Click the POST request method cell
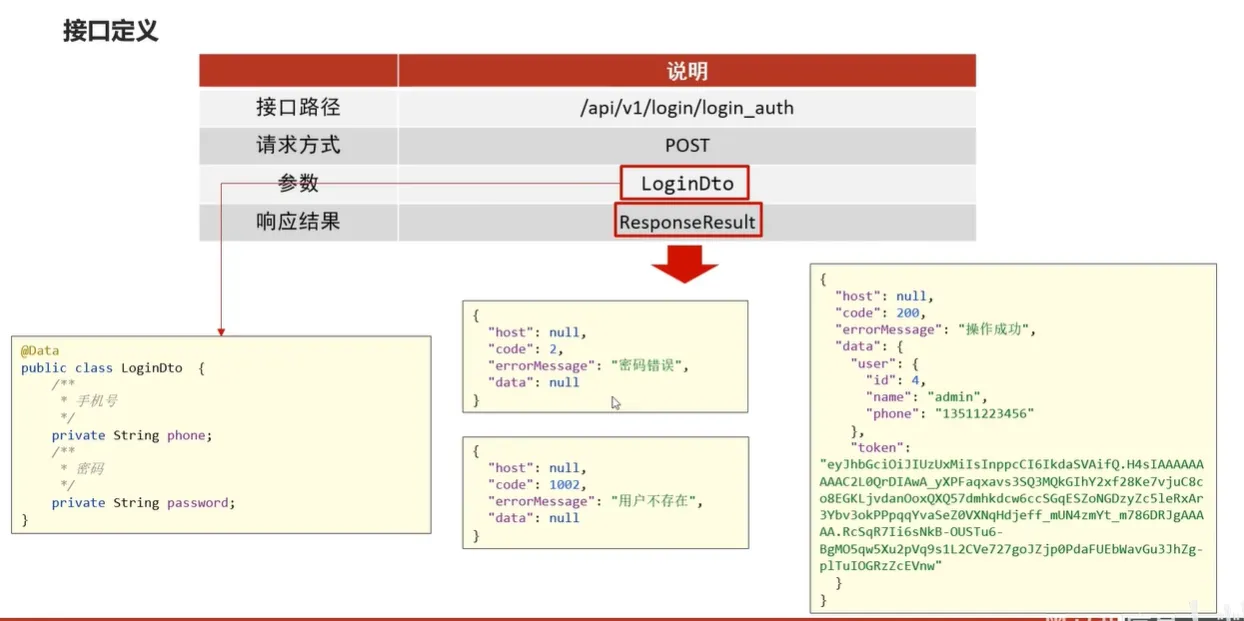Image resolution: width=1244 pixels, height=621 pixels. (x=686, y=146)
